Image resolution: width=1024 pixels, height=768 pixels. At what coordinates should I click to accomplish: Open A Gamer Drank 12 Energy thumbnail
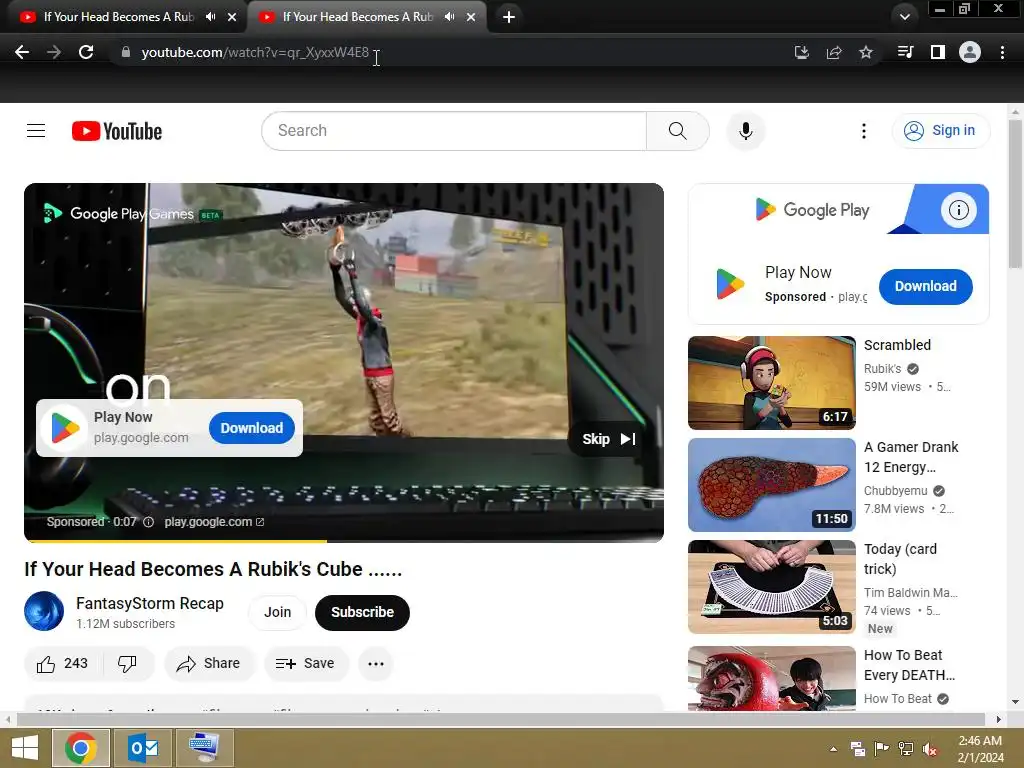coord(771,485)
